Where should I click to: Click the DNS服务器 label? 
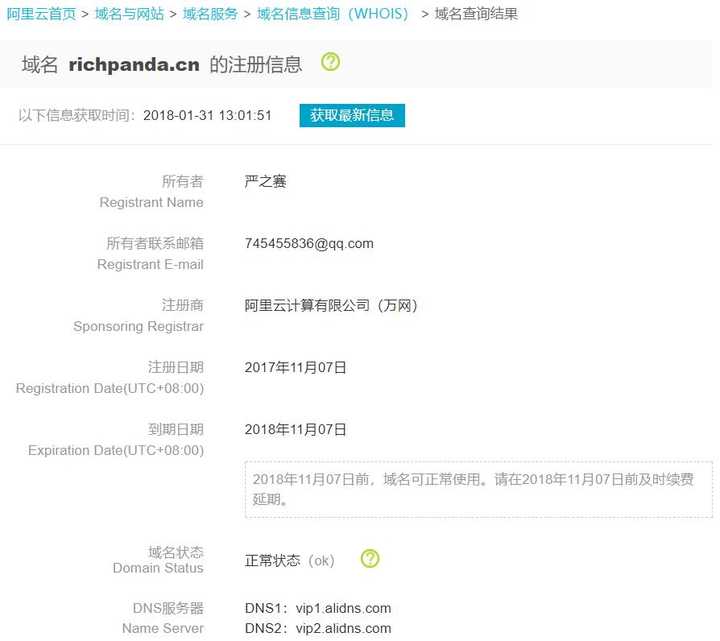click(168, 608)
